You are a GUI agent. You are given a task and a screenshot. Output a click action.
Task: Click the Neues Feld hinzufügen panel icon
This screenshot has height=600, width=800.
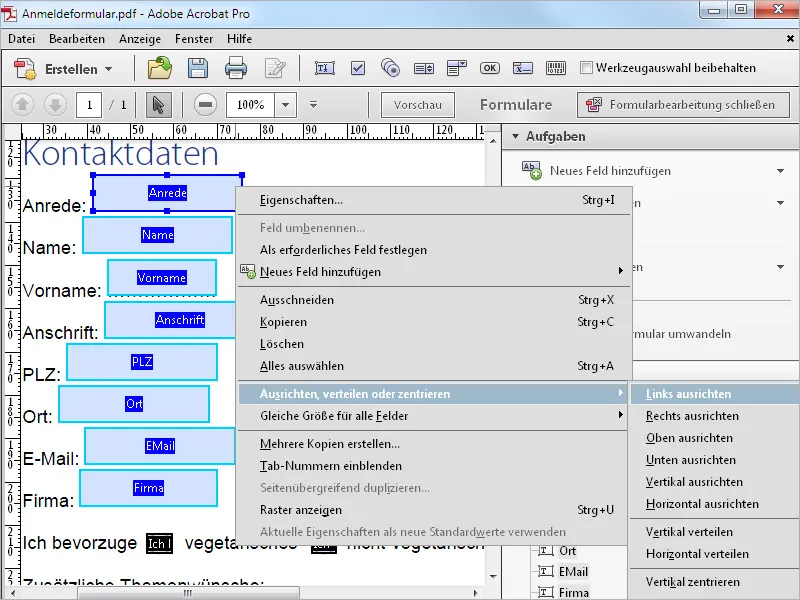click(531, 170)
